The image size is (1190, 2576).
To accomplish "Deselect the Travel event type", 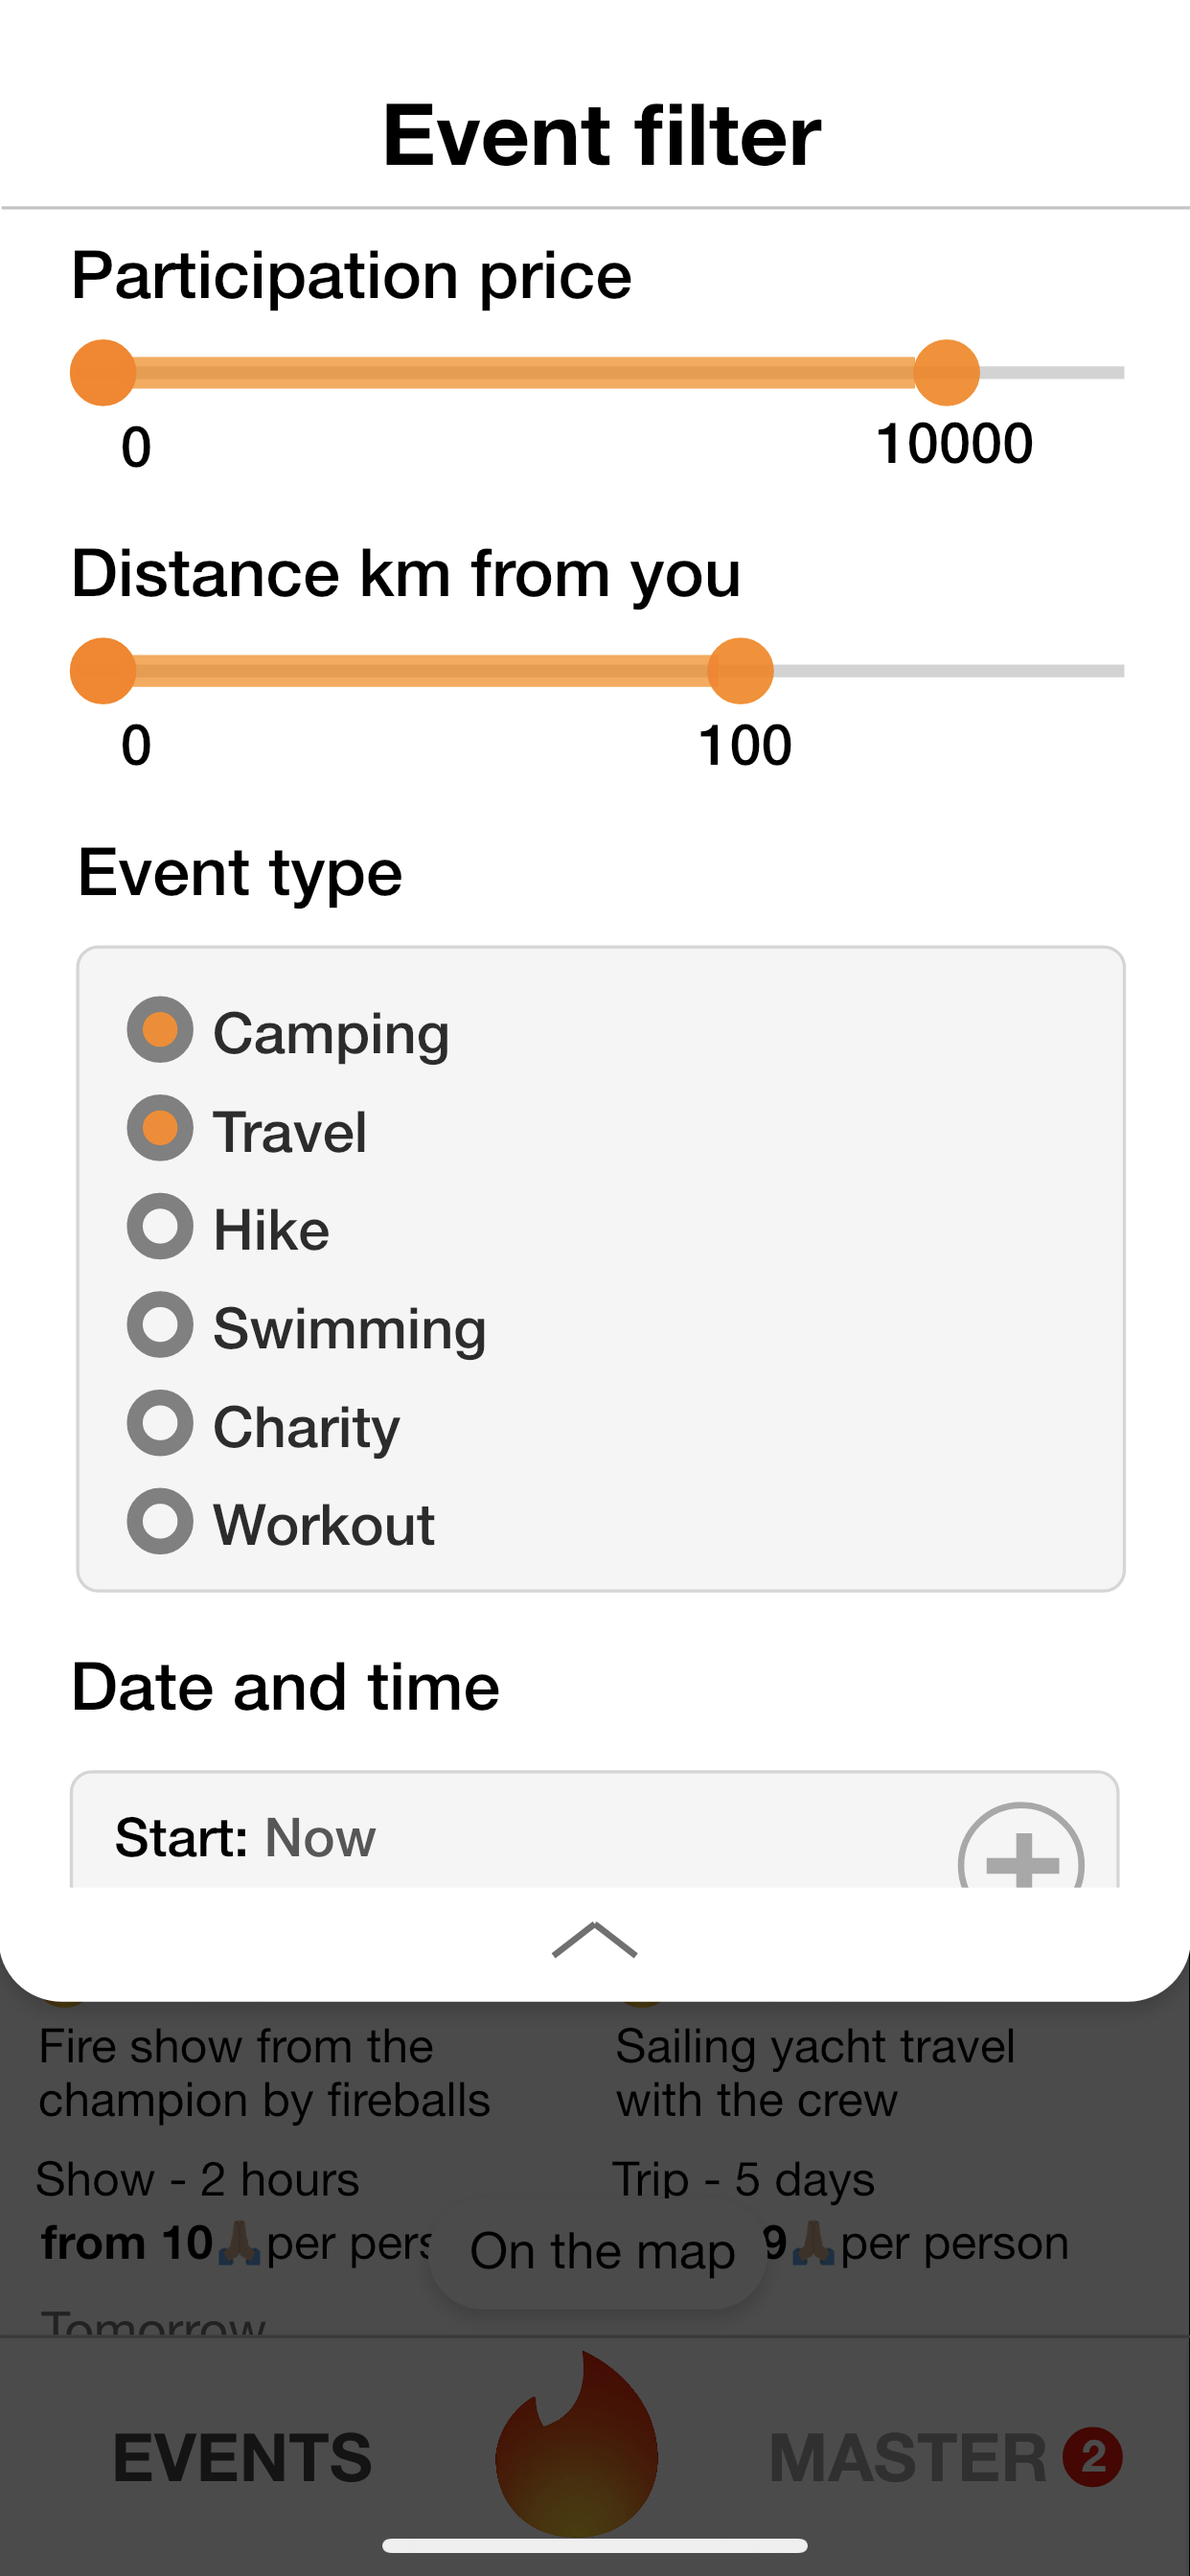I will (160, 1129).
